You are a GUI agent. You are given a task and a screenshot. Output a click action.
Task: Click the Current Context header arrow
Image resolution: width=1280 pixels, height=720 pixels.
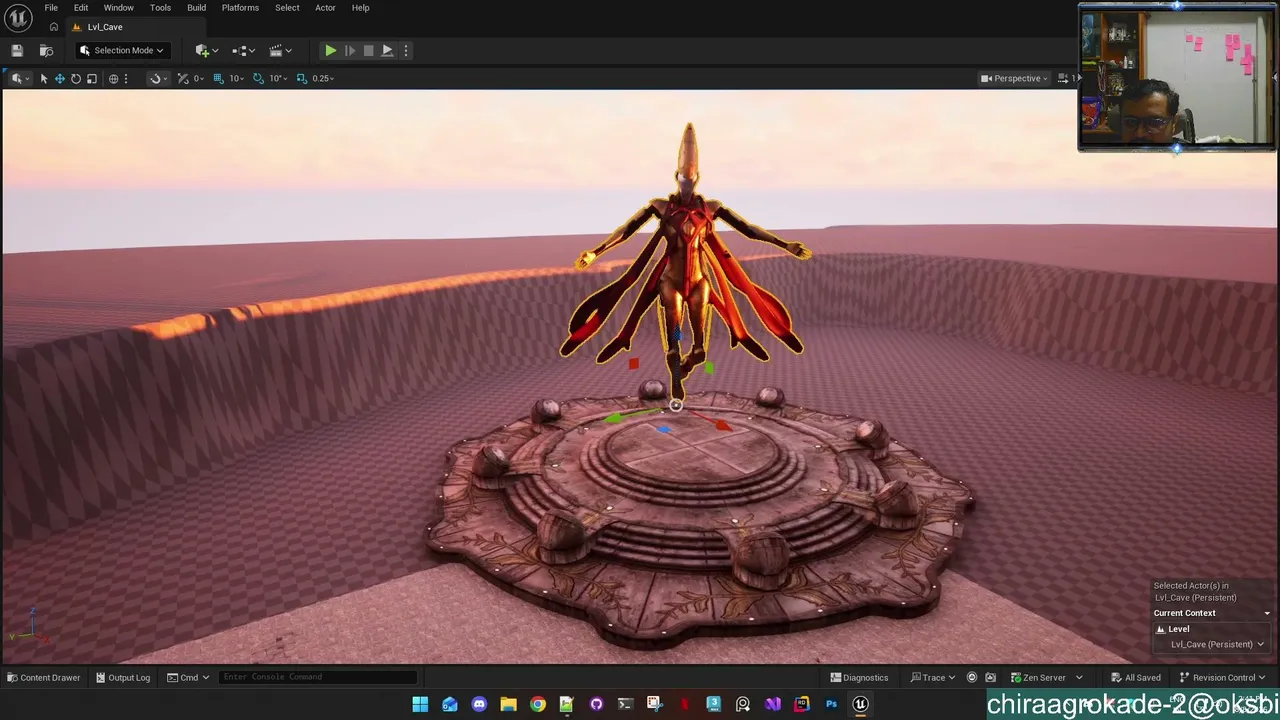coord(1267,613)
